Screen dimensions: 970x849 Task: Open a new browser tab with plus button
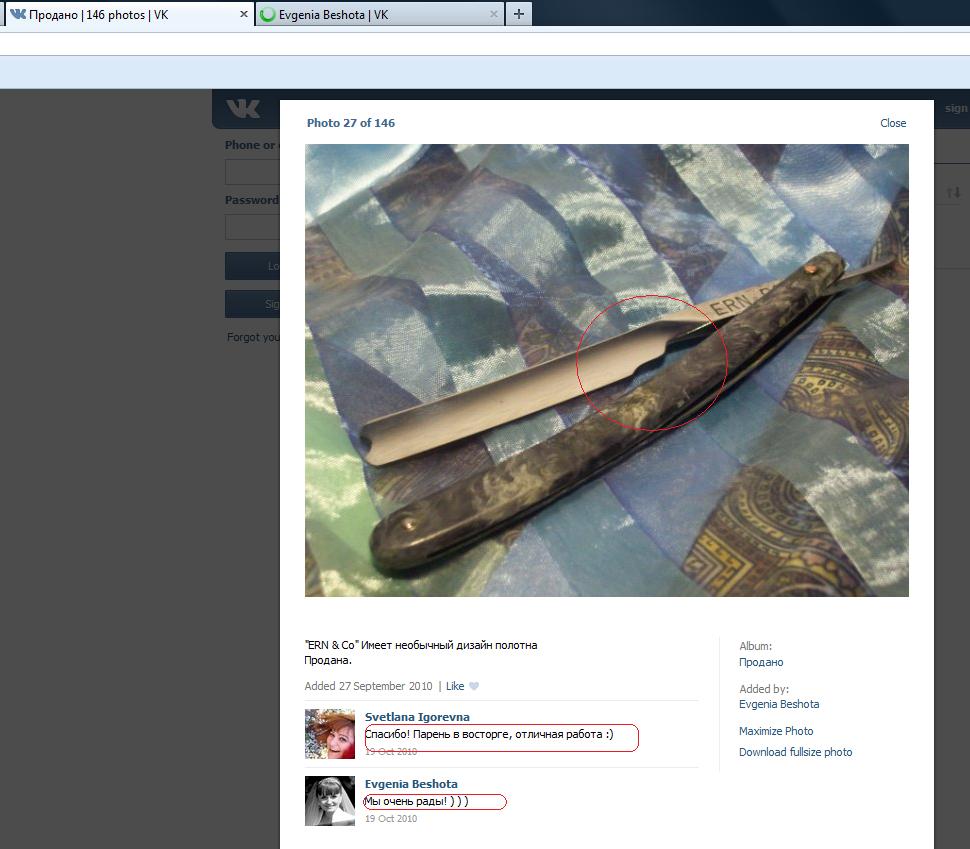(518, 14)
